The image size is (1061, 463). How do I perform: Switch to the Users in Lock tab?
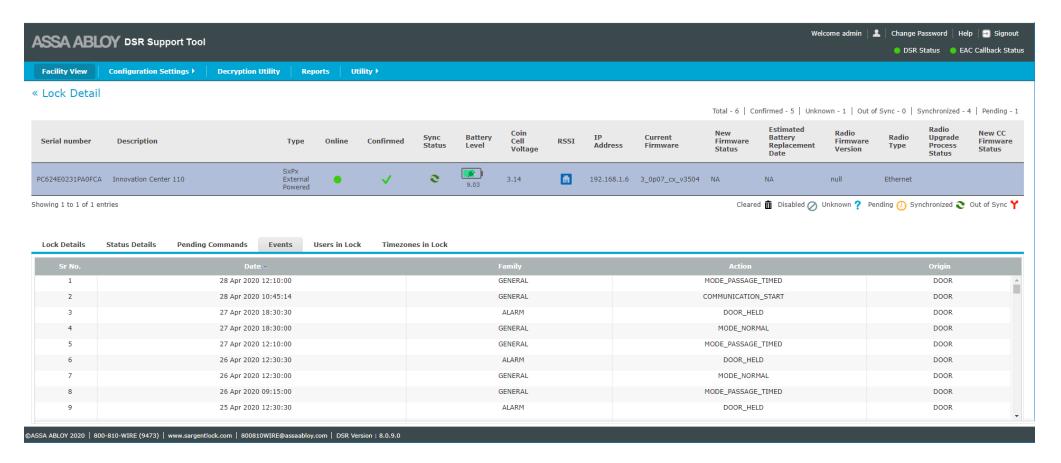(337, 244)
